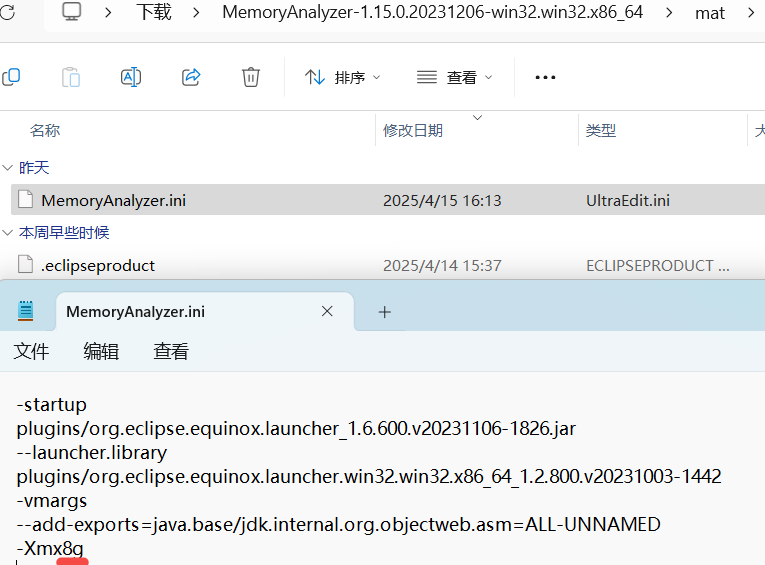The image size is (765, 565).
Task: Click the Notepad app icon in title bar
Action: pos(25,311)
